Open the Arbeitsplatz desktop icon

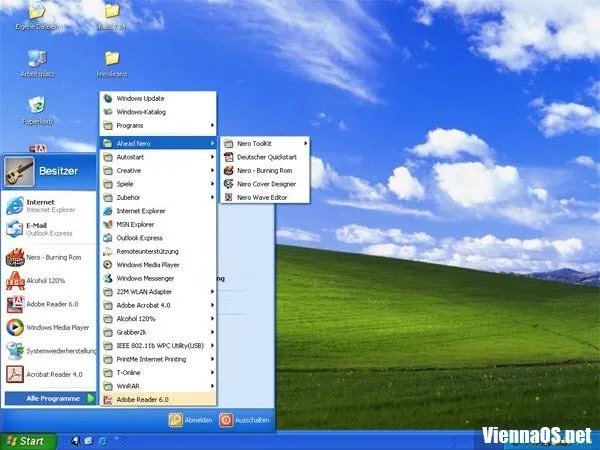coord(38,58)
